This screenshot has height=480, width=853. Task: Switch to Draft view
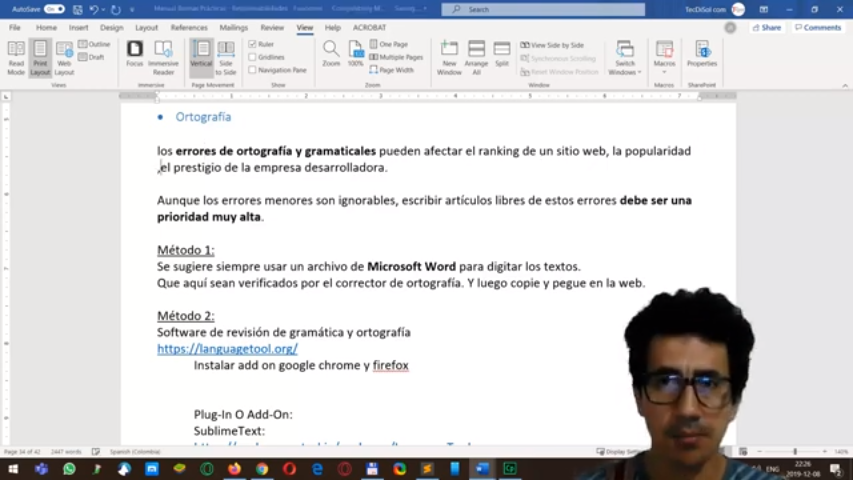pos(91,57)
